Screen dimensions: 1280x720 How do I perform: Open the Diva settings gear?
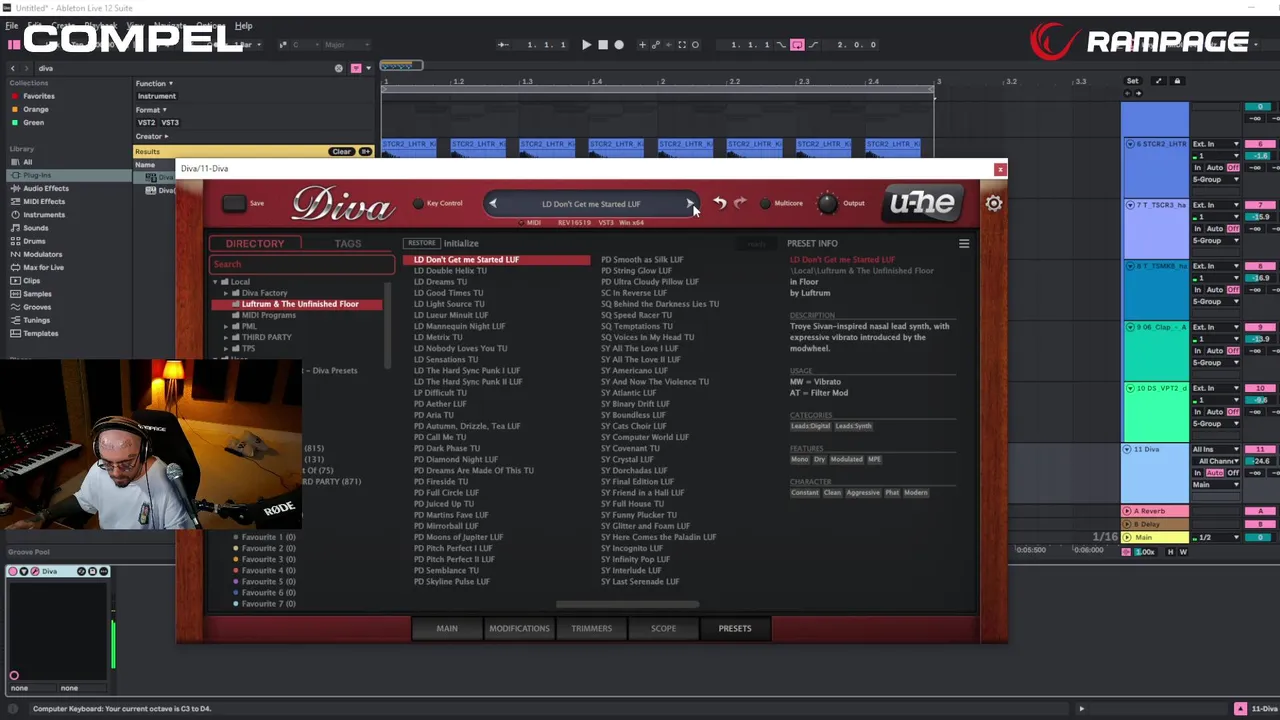coord(993,203)
